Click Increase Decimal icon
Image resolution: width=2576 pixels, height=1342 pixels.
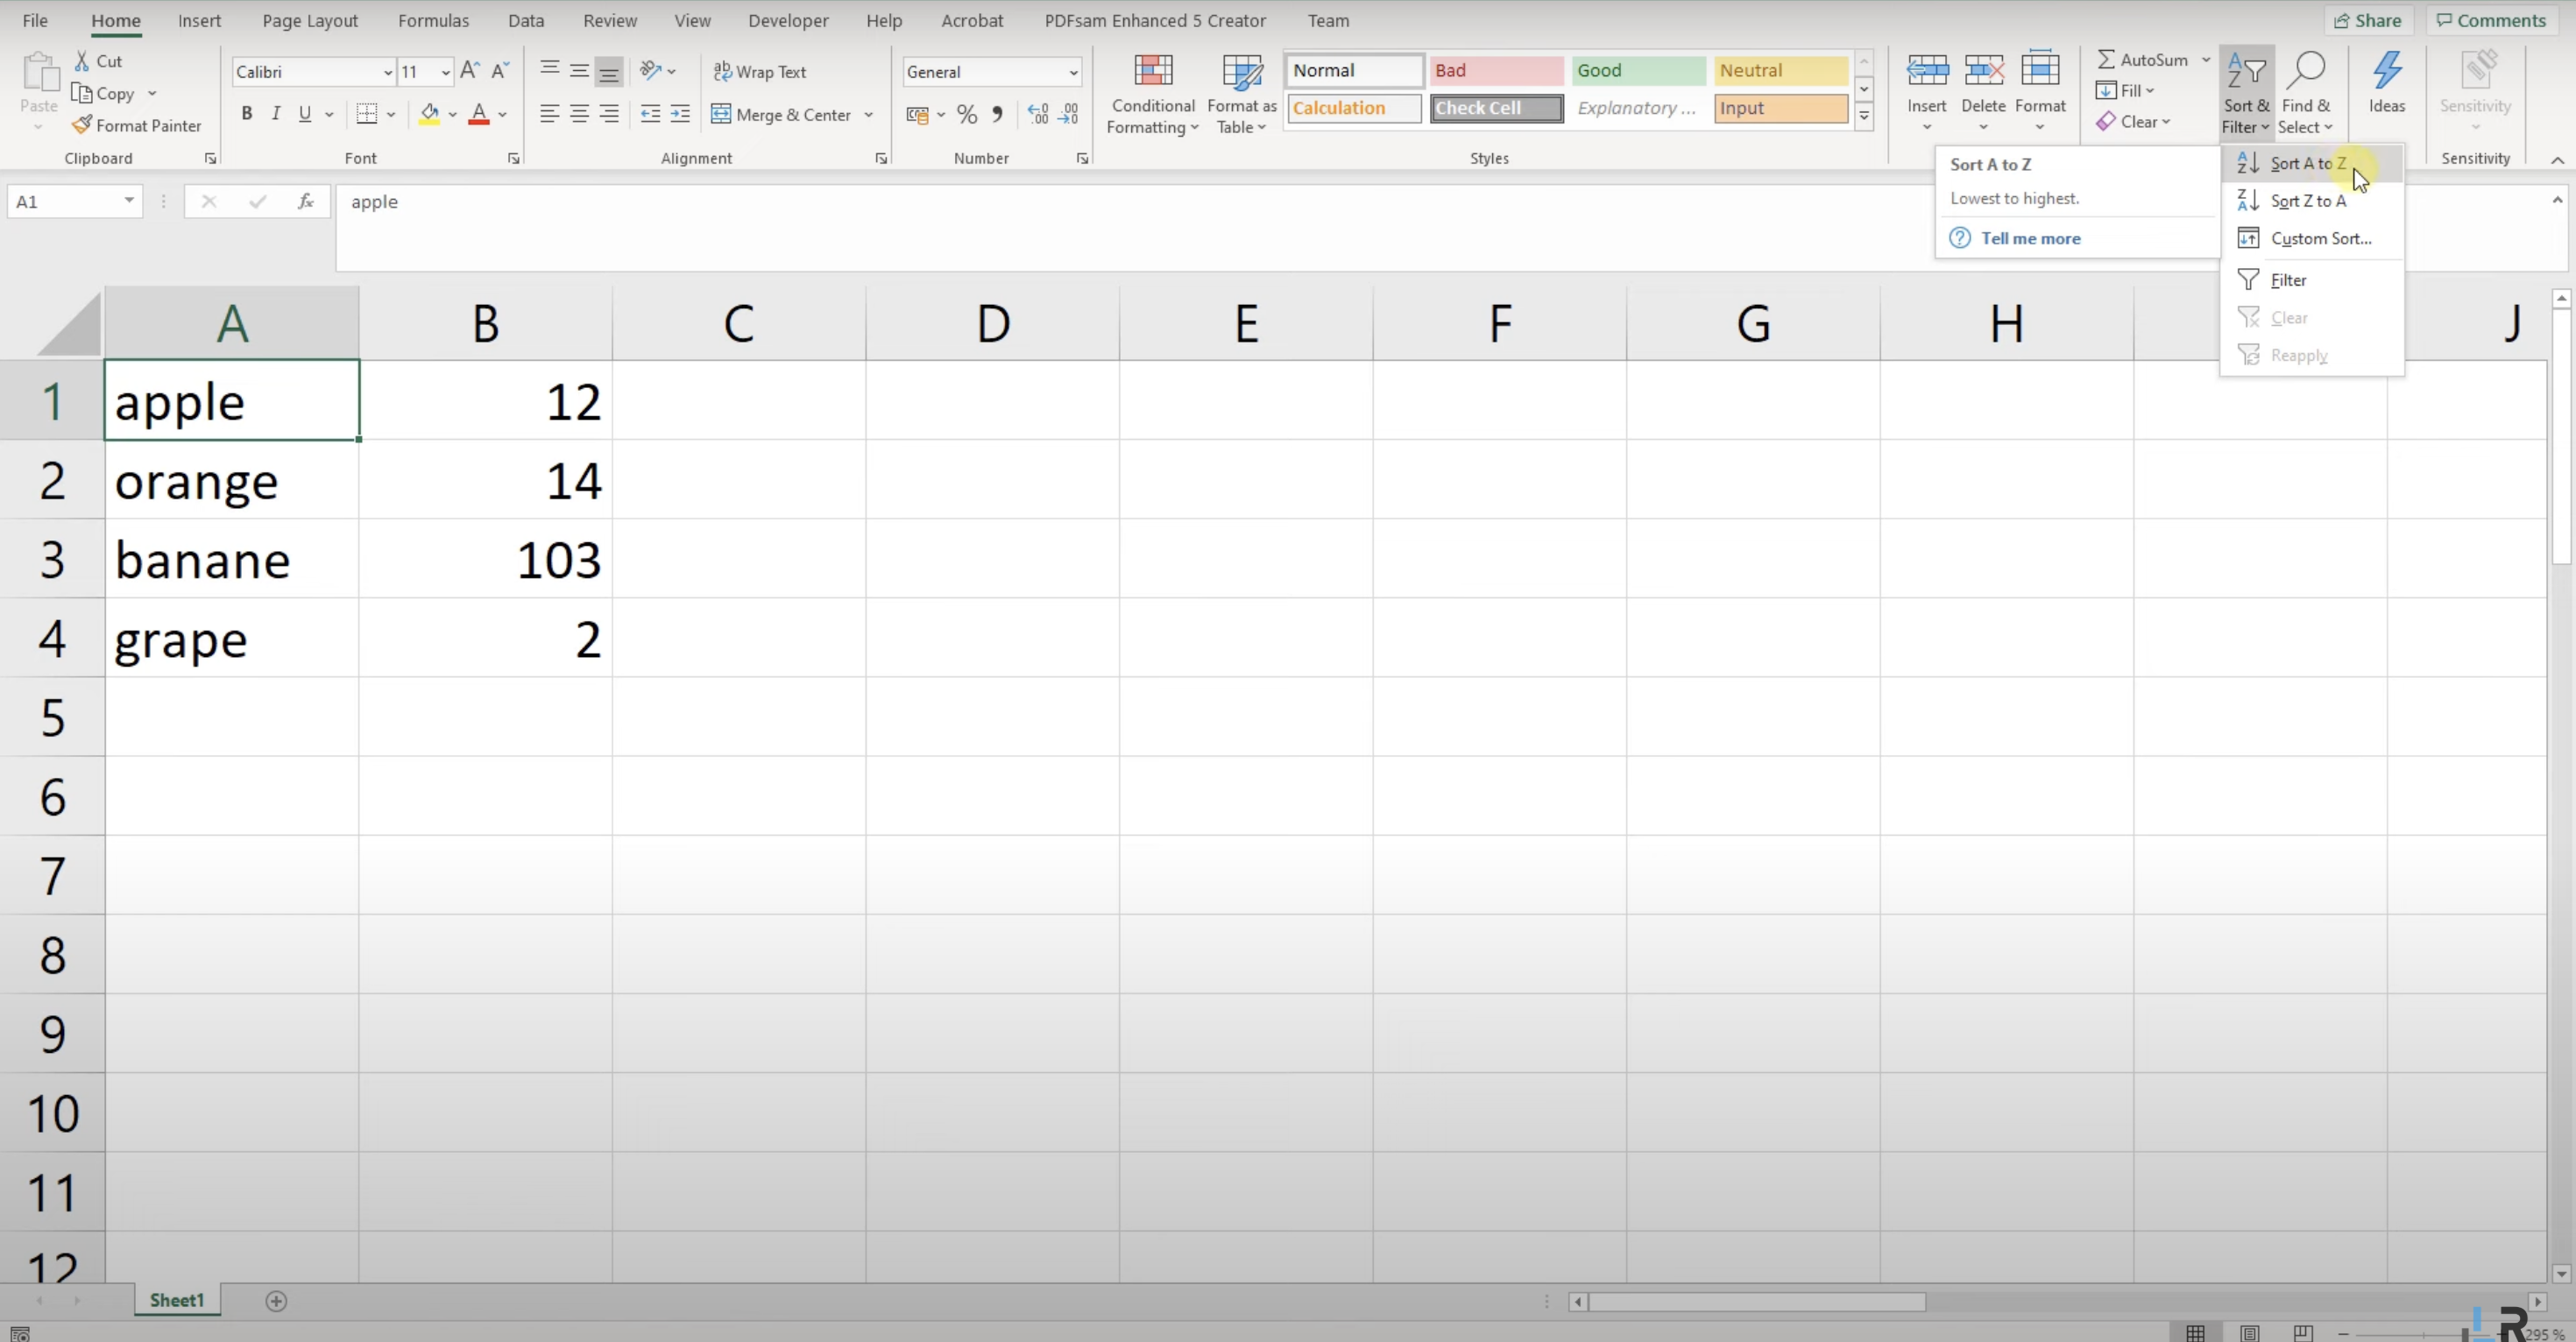[x=1038, y=115]
